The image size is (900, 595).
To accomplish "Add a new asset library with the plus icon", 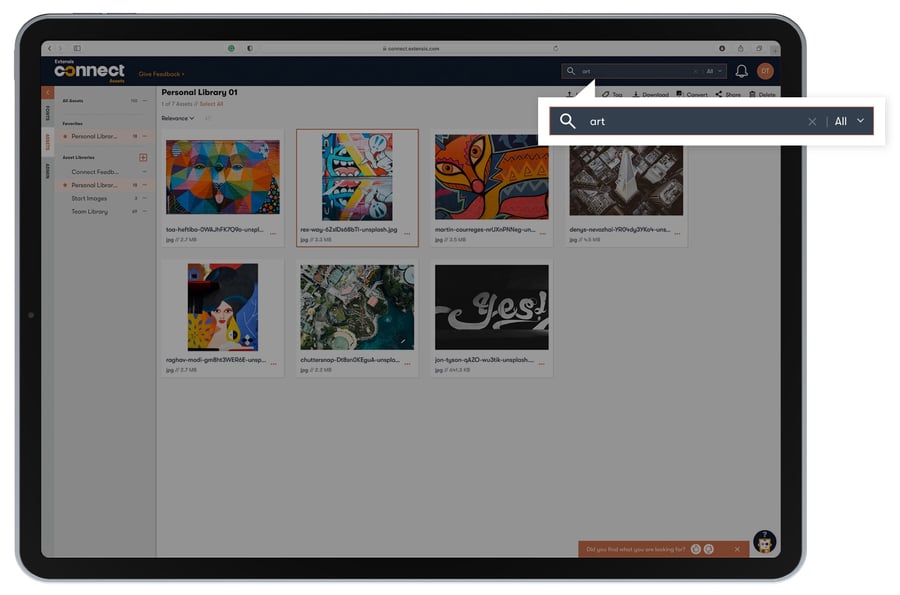I will point(143,157).
